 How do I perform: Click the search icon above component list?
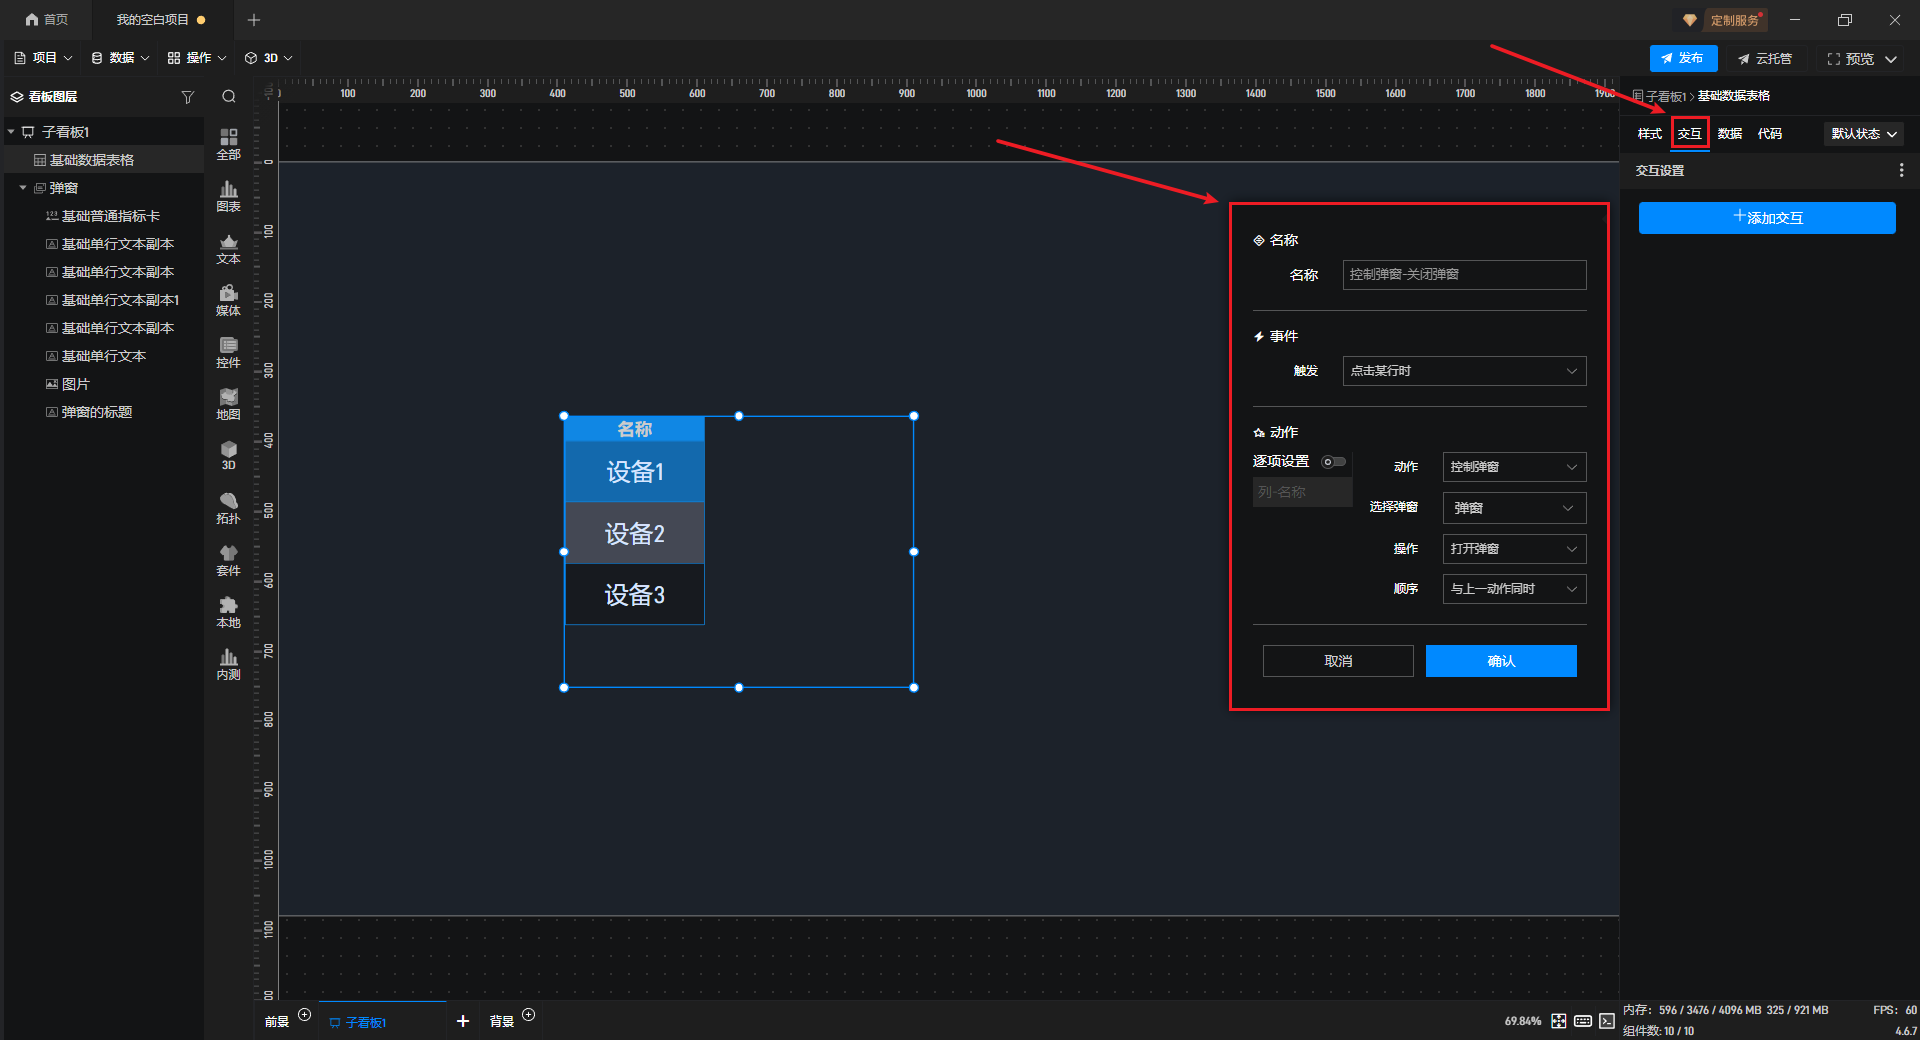pyautogui.click(x=229, y=97)
